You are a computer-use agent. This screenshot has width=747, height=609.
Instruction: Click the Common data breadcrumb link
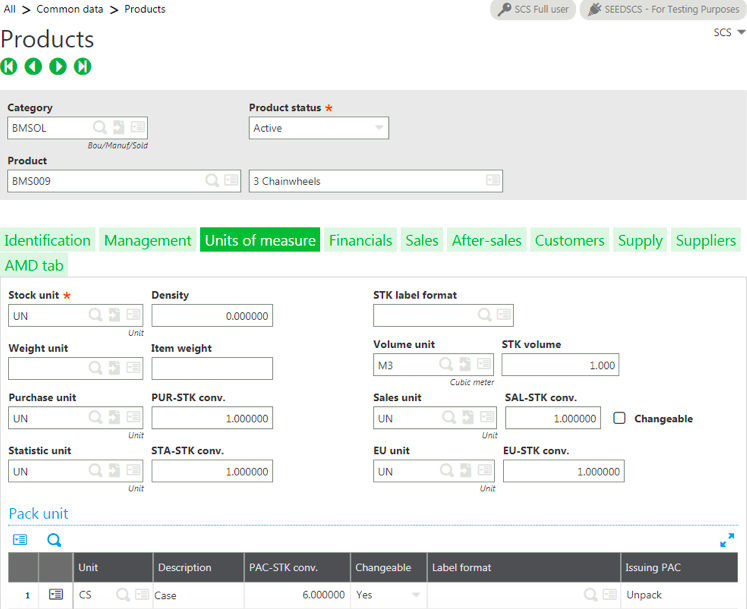tap(69, 9)
